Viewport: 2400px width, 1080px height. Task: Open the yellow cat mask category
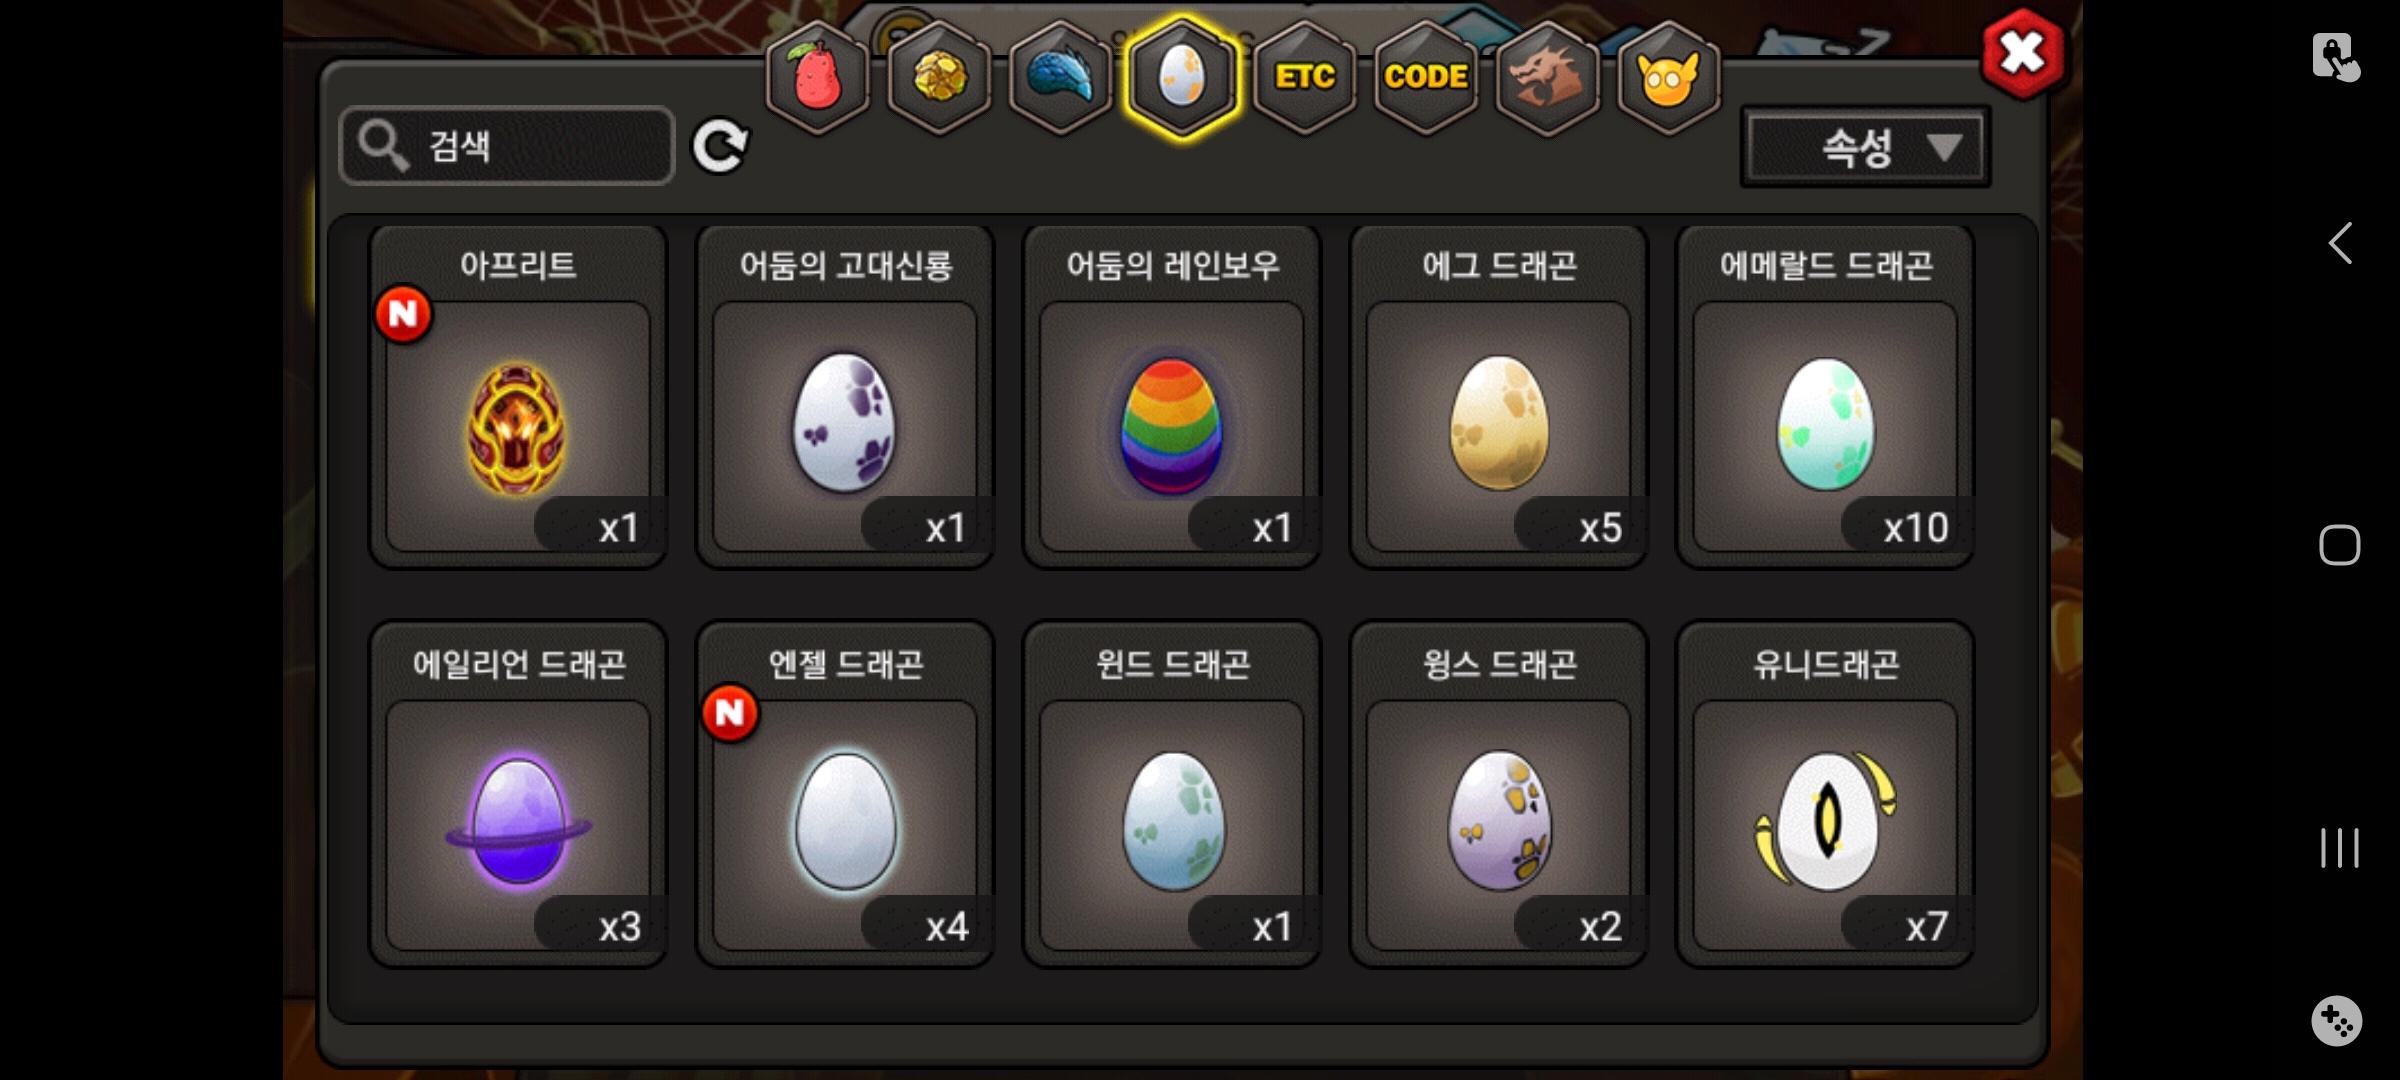1668,77
